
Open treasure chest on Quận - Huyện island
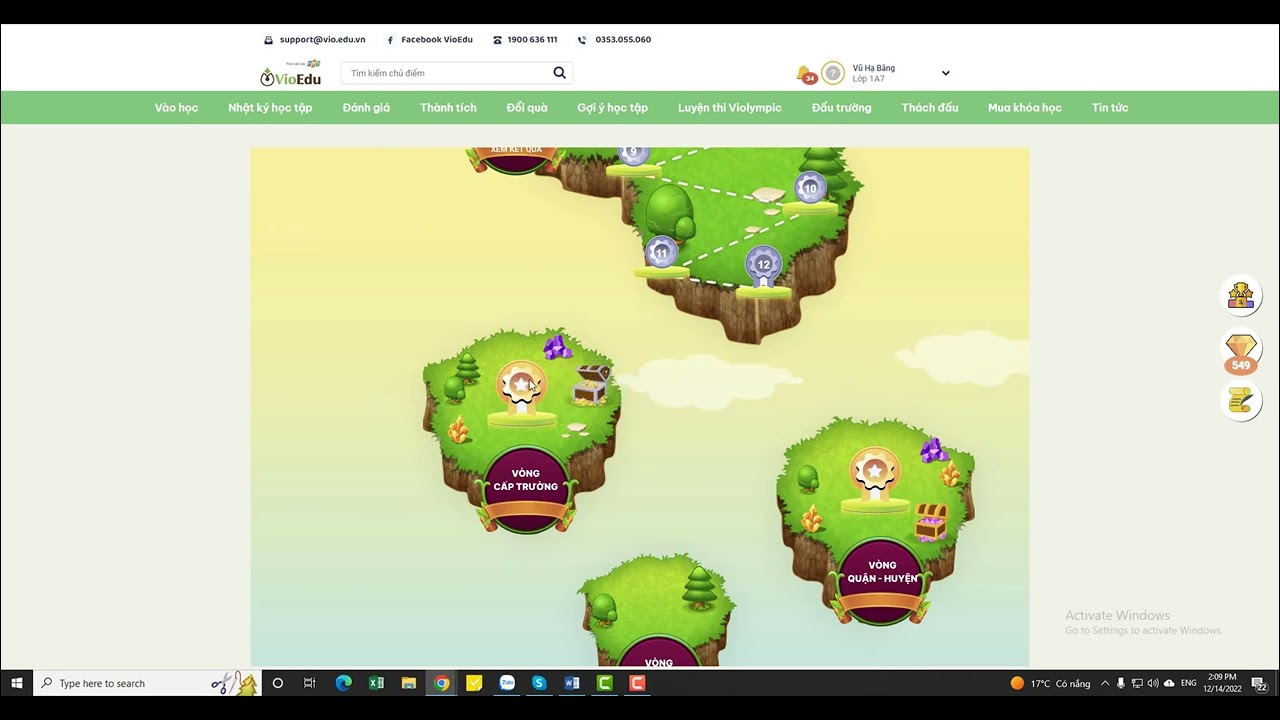[x=931, y=521]
